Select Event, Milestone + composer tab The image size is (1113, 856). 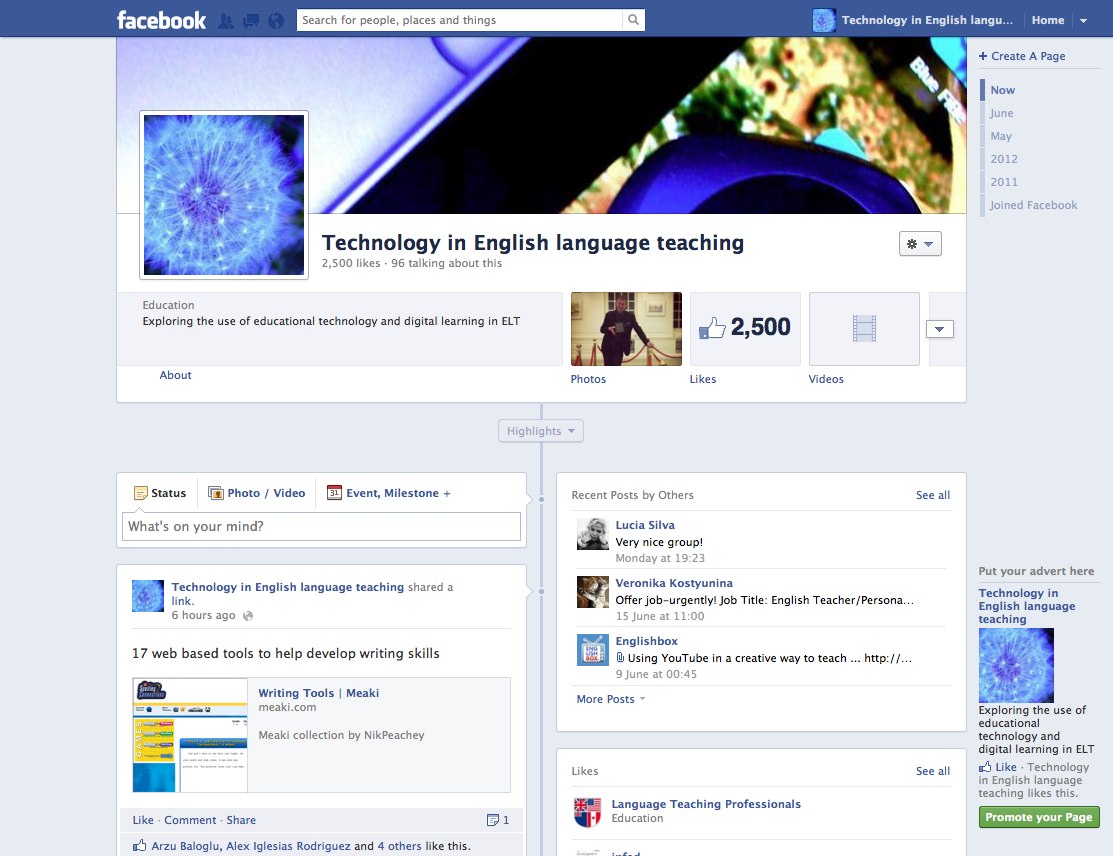click(388, 493)
